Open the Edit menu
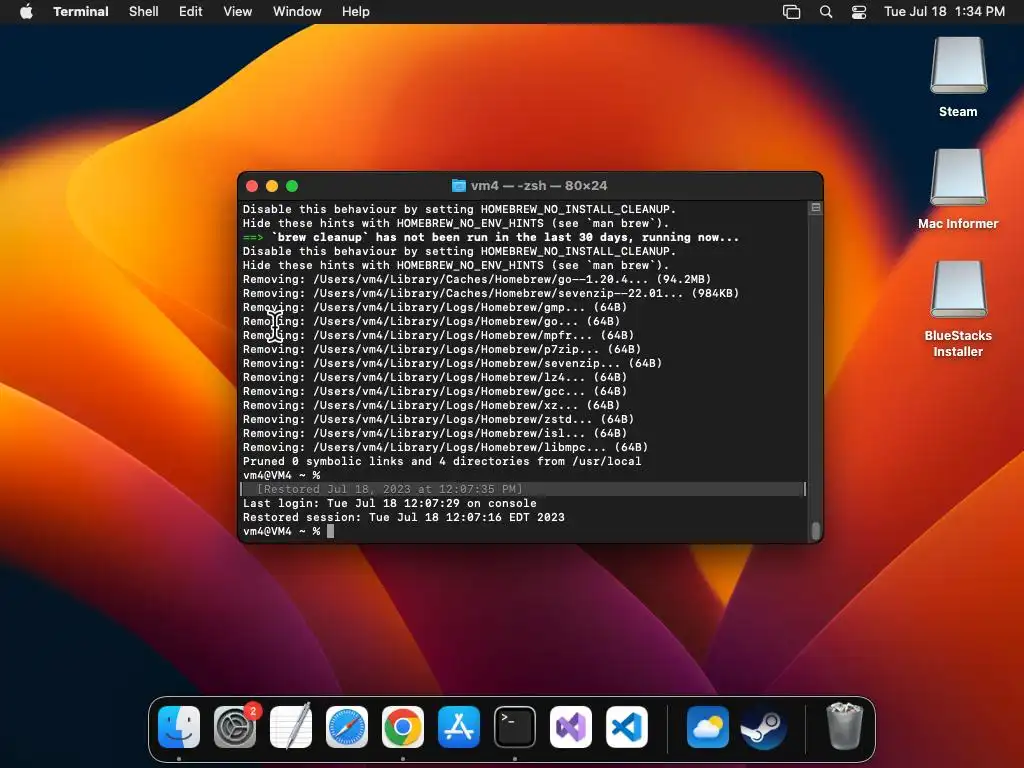This screenshot has width=1024, height=768. (191, 11)
